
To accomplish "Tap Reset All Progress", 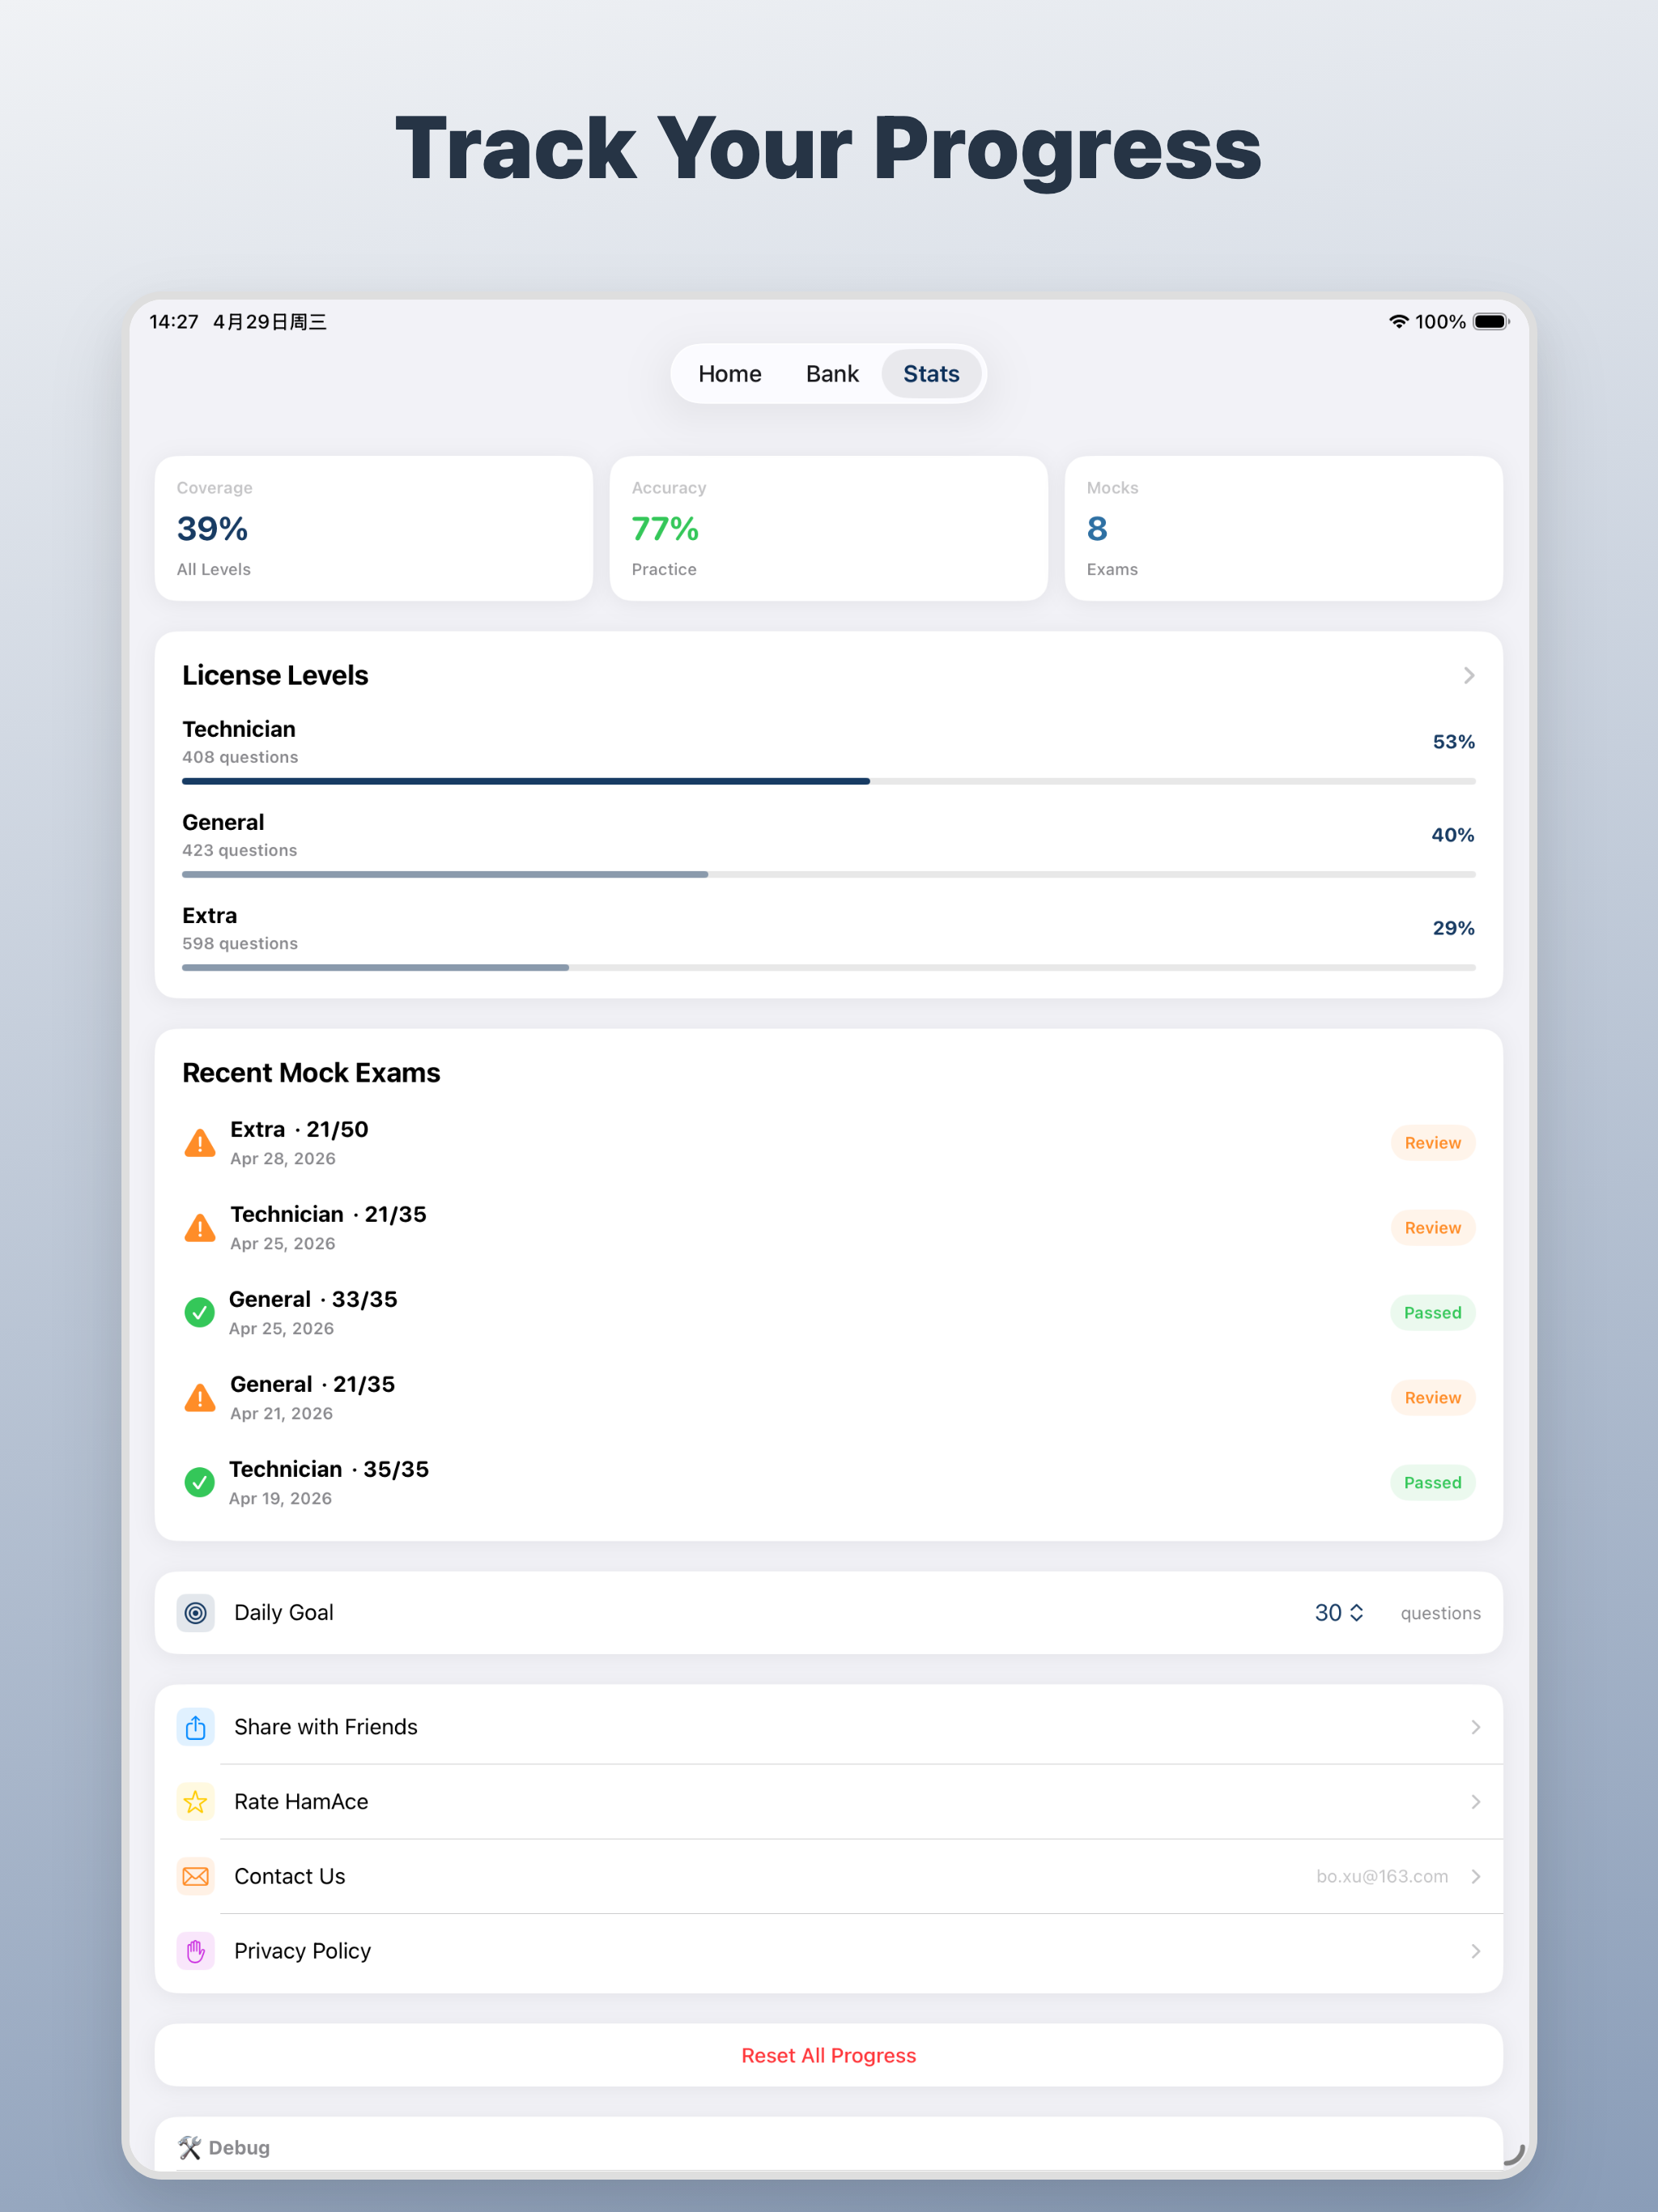I will (829, 2055).
